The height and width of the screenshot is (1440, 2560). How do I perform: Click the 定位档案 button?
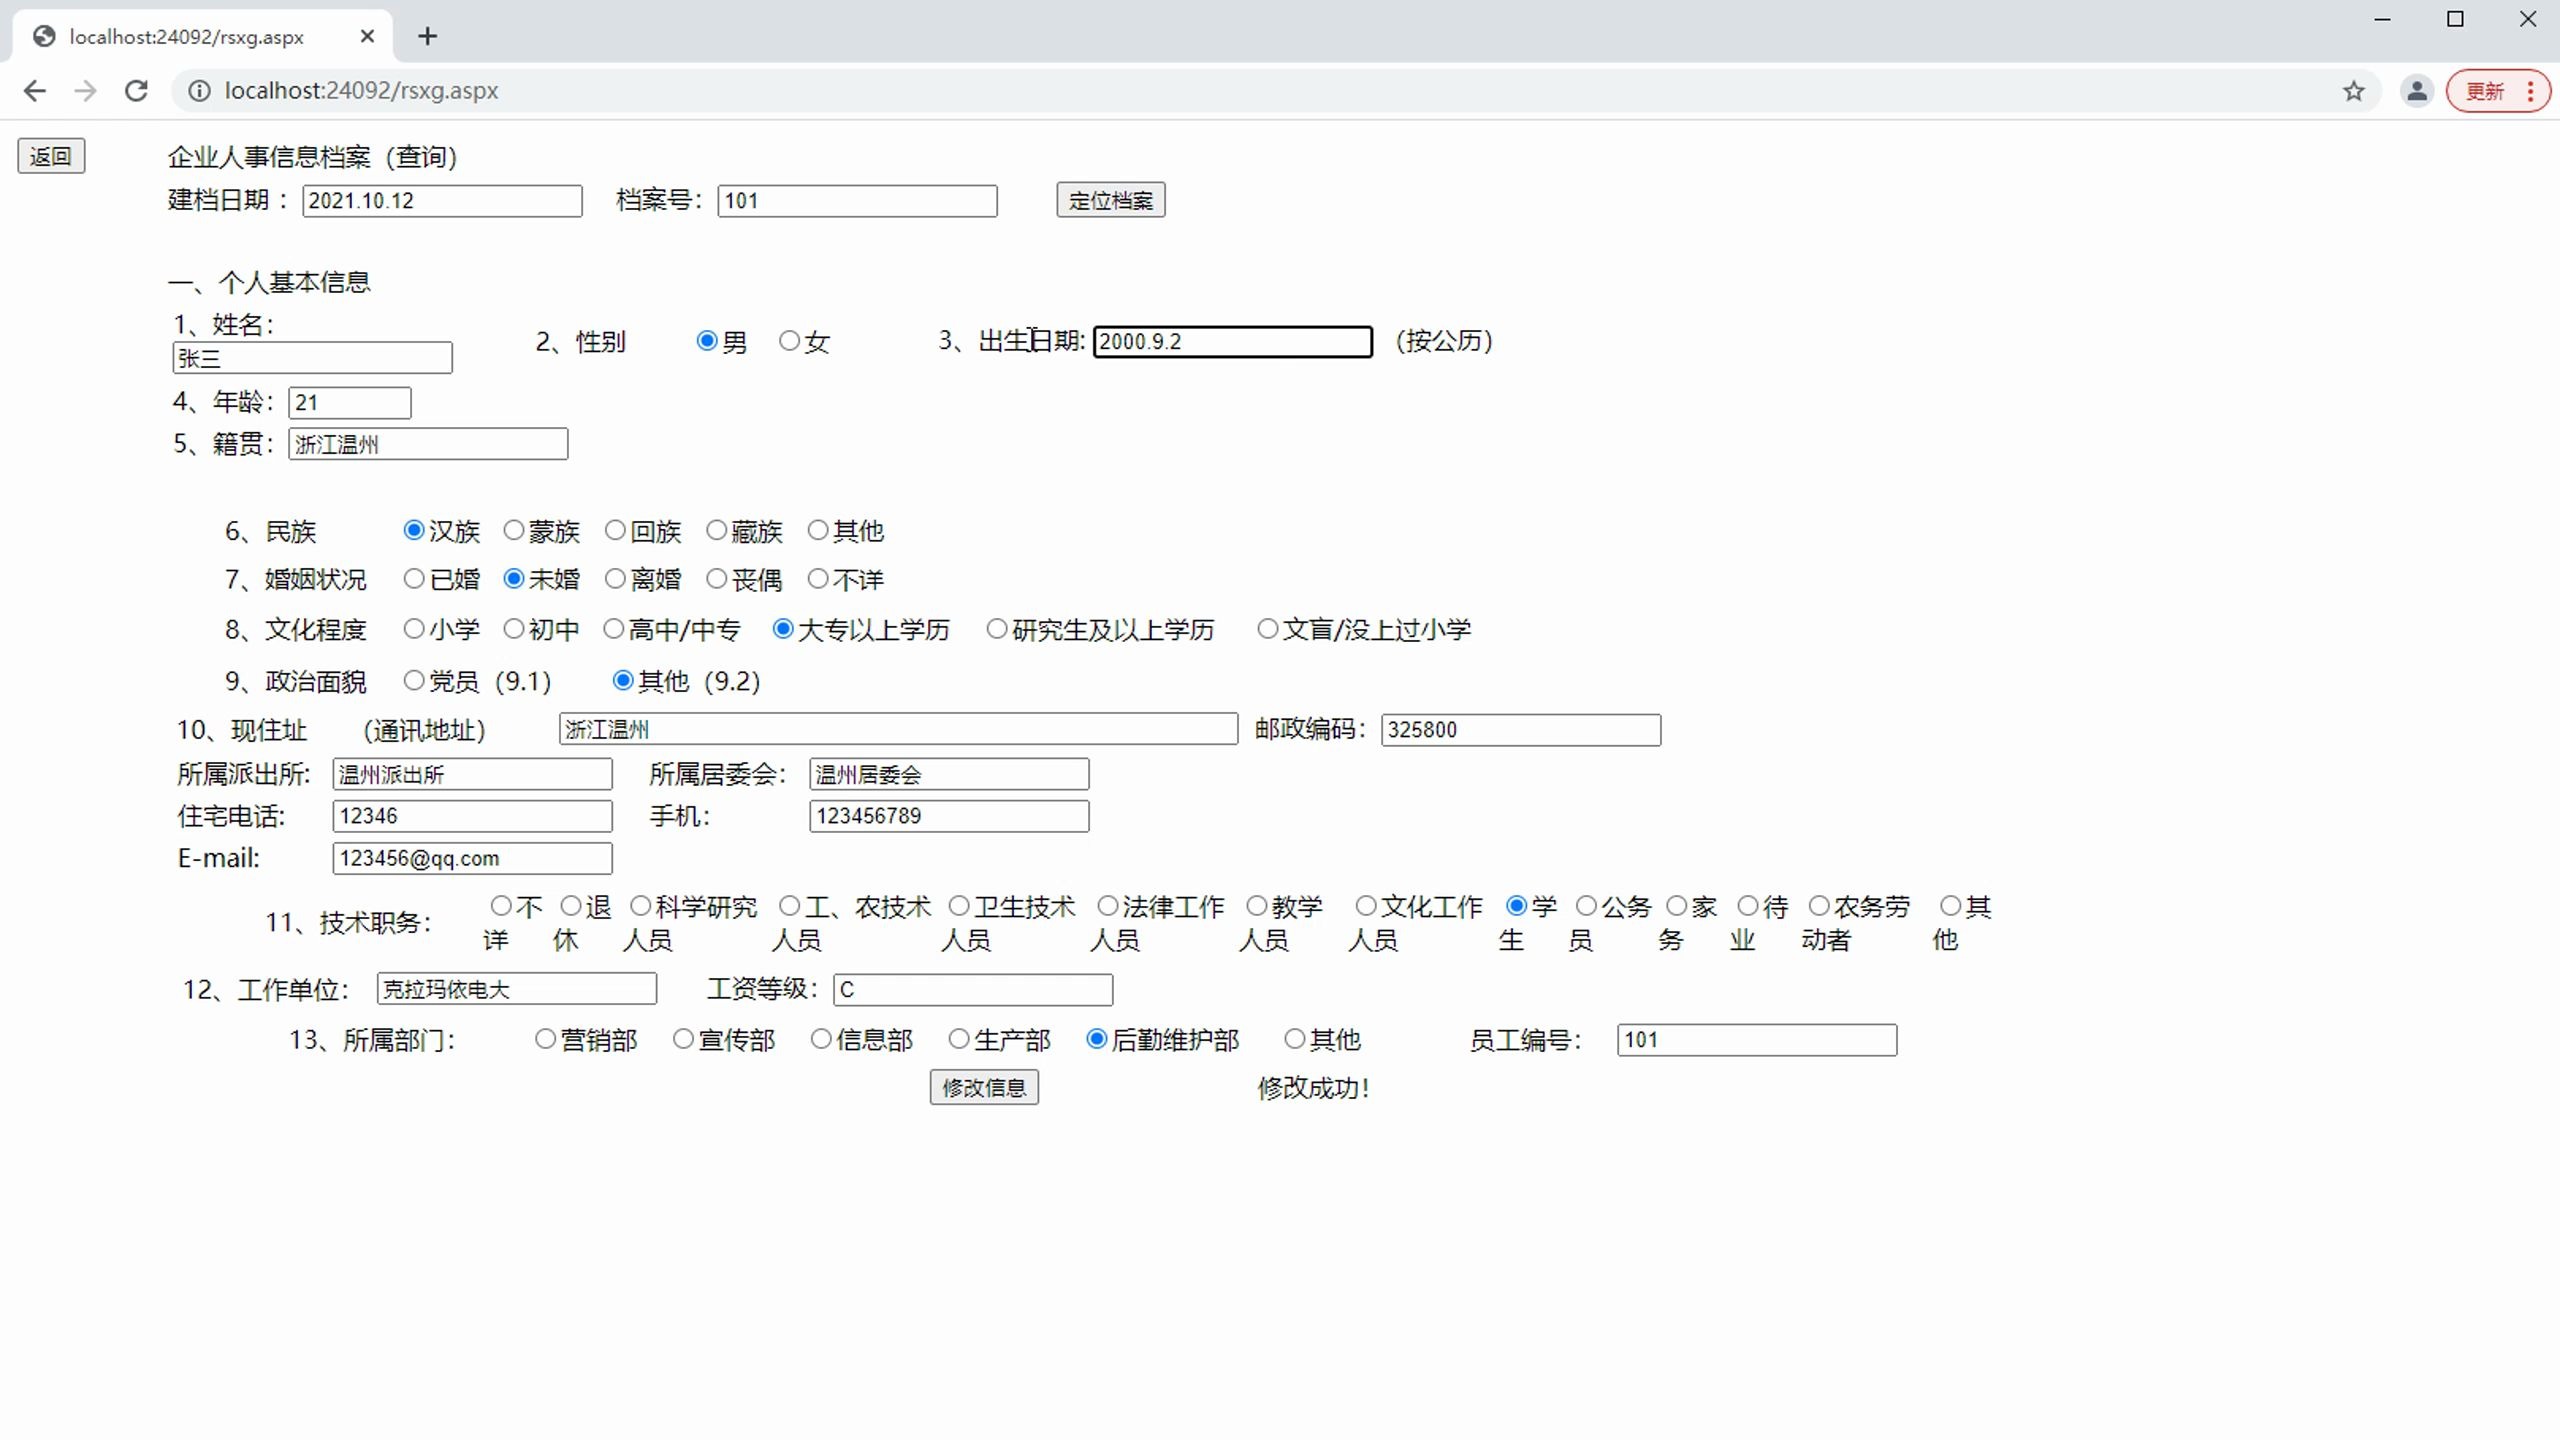1110,200
